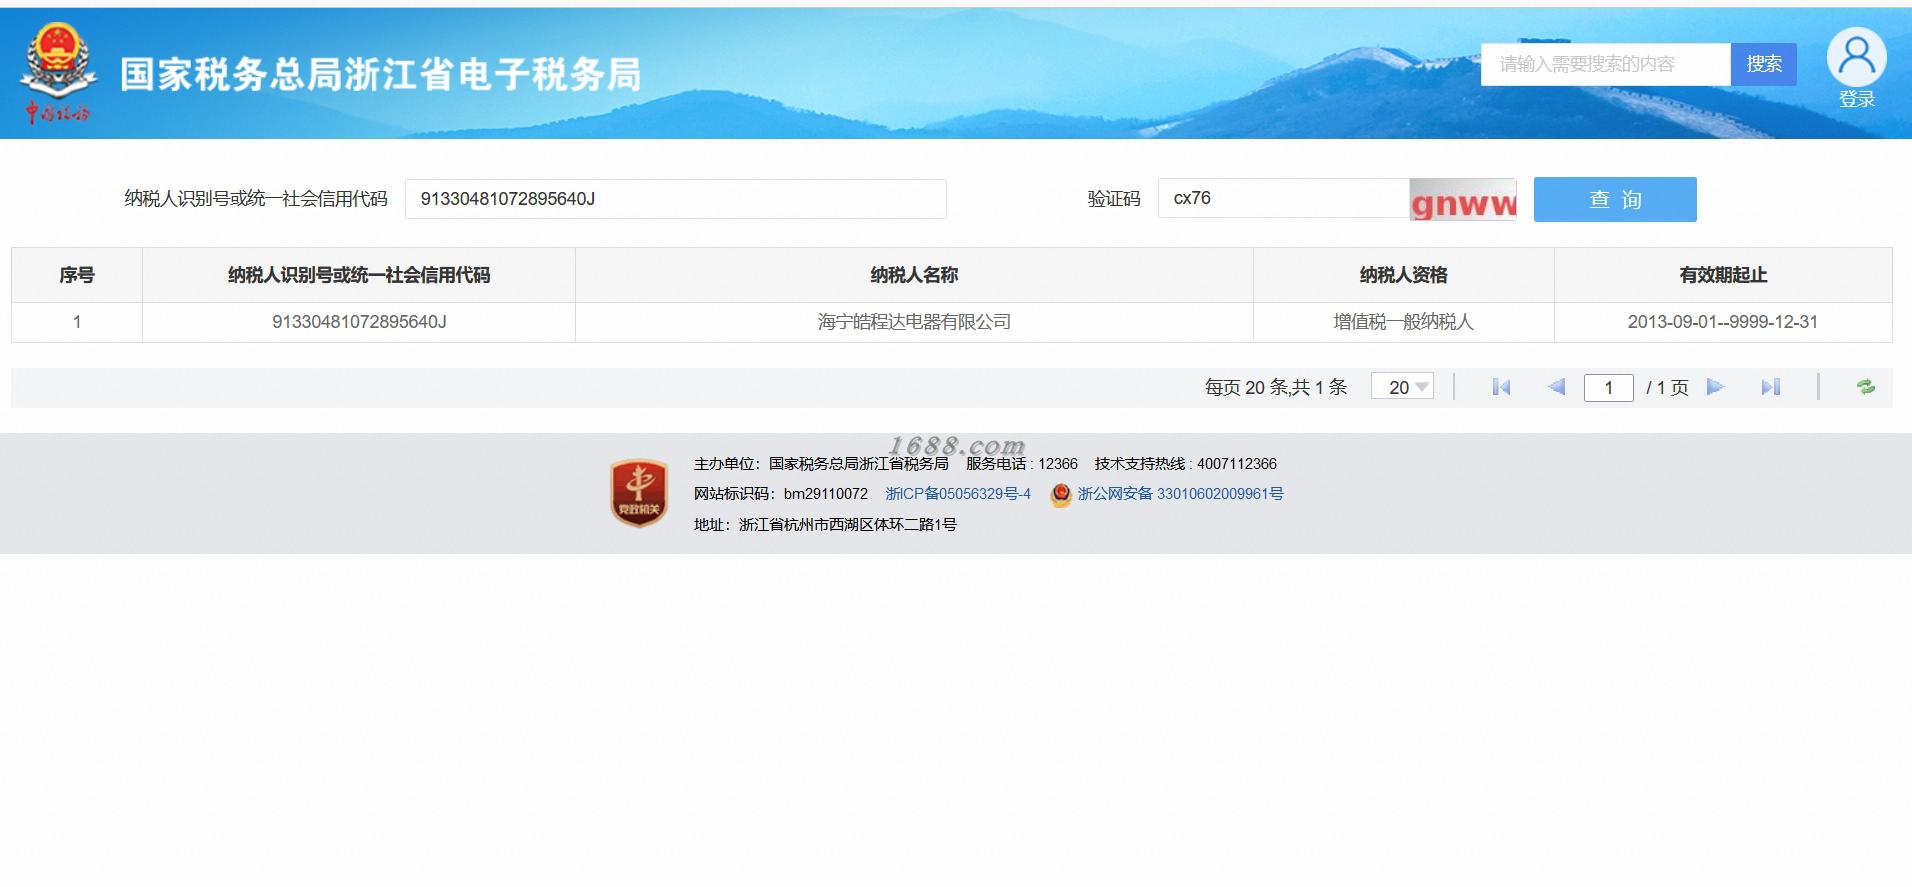Click the 纳税人资格 column header

pyautogui.click(x=1404, y=275)
